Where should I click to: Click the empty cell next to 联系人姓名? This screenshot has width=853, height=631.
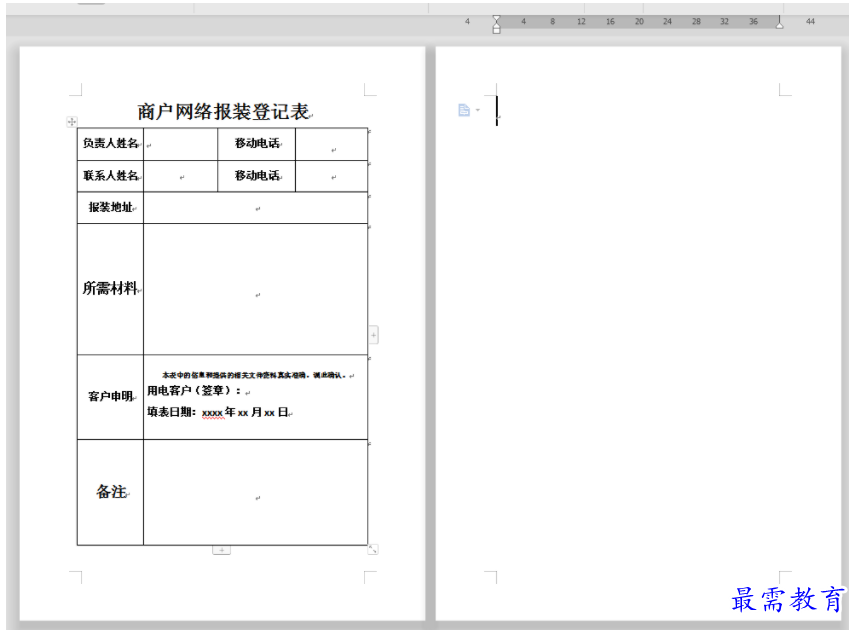pyautogui.click(x=181, y=176)
